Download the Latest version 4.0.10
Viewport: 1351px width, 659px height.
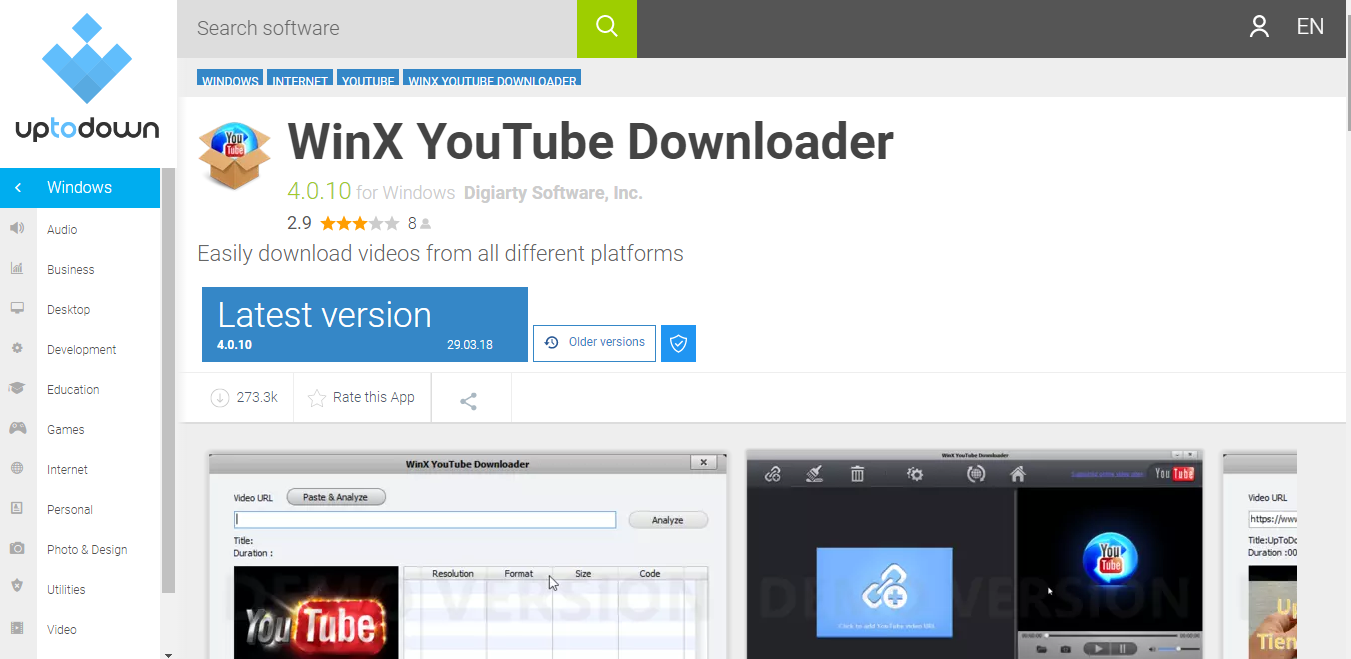click(x=365, y=324)
